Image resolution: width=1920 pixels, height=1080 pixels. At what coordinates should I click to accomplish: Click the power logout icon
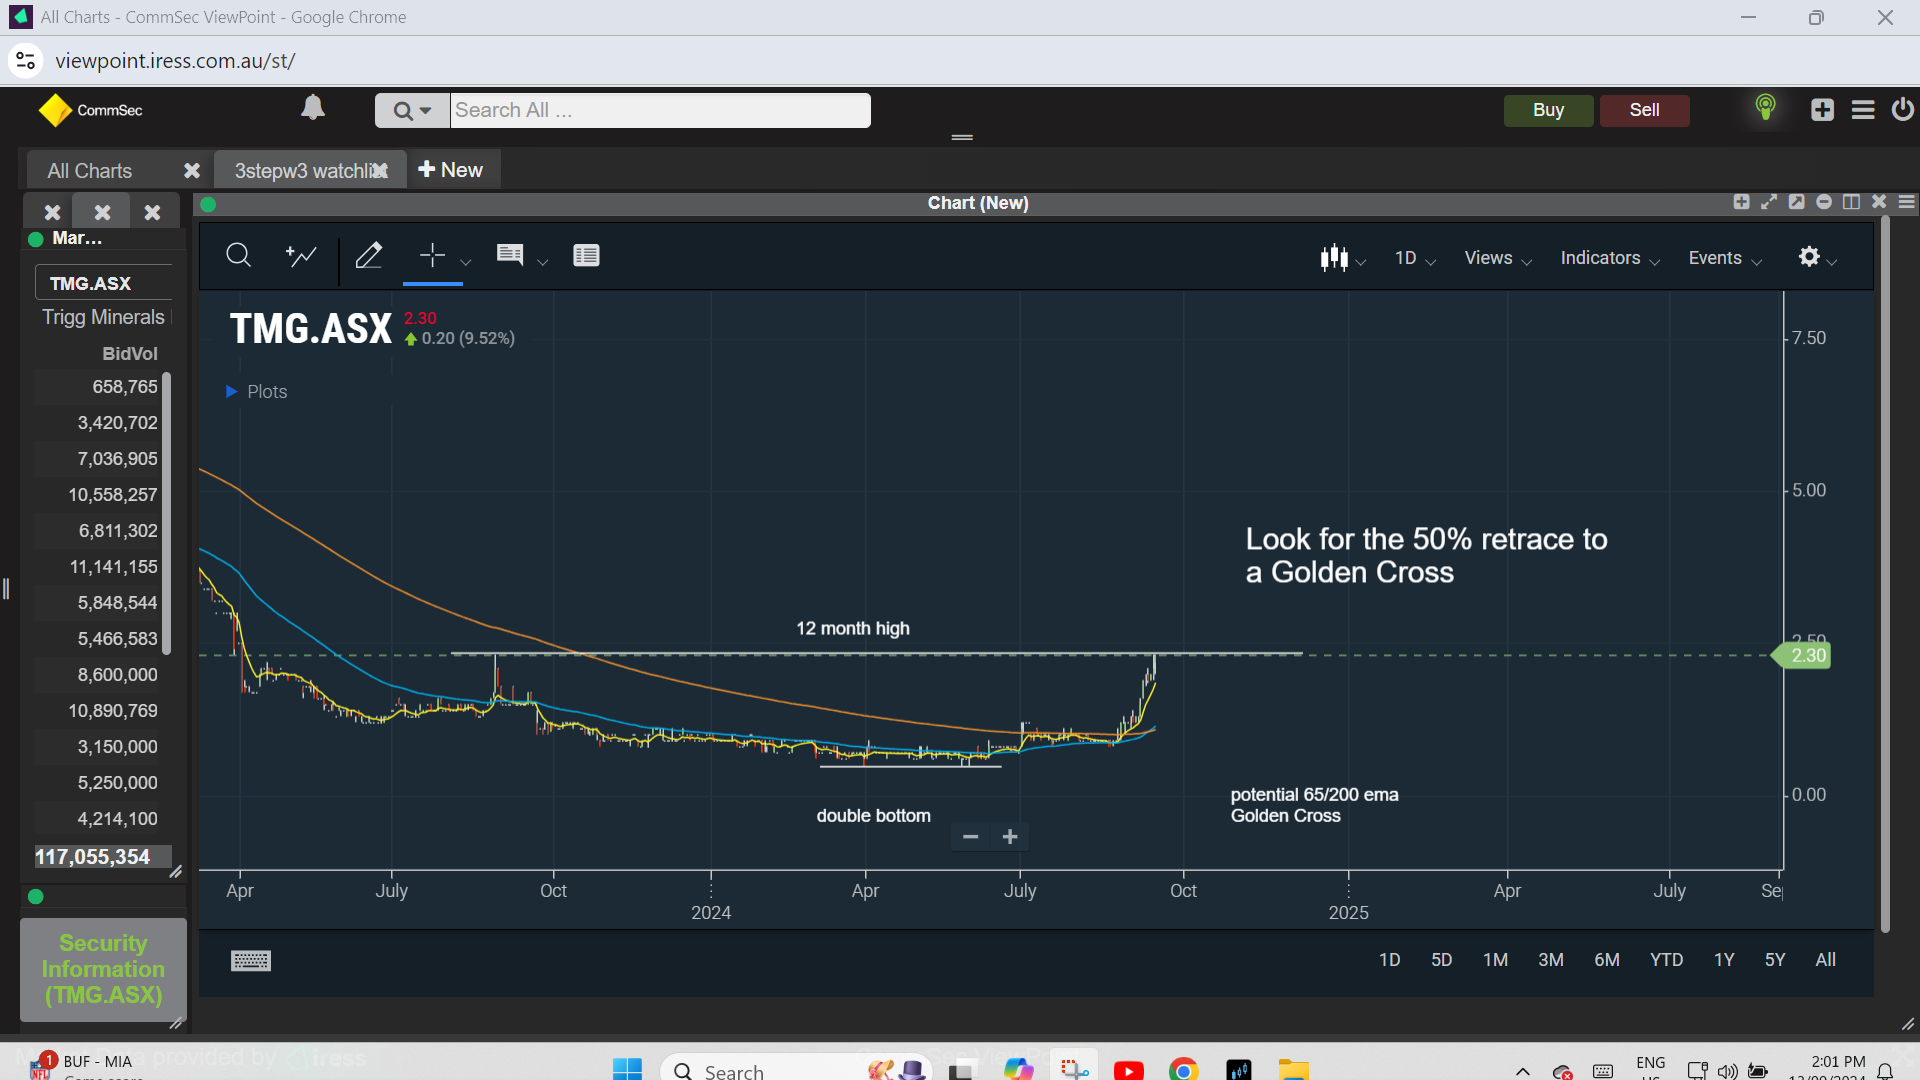click(1903, 109)
